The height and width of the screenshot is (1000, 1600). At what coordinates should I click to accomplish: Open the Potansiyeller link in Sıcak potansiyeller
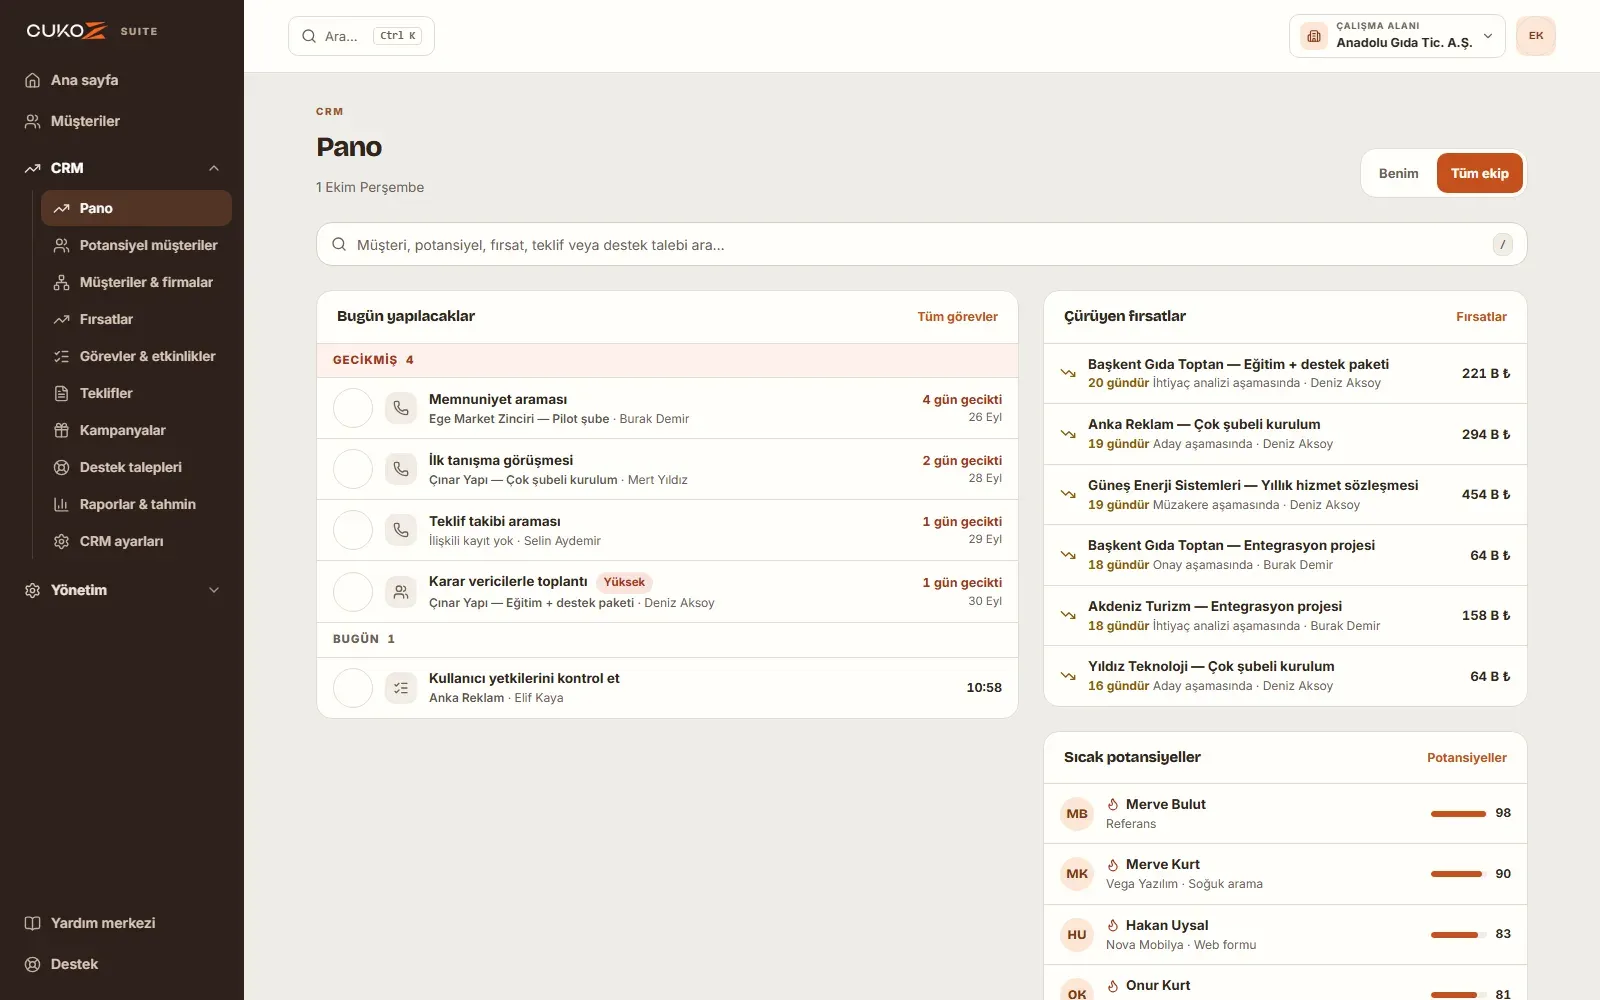coord(1466,758)
